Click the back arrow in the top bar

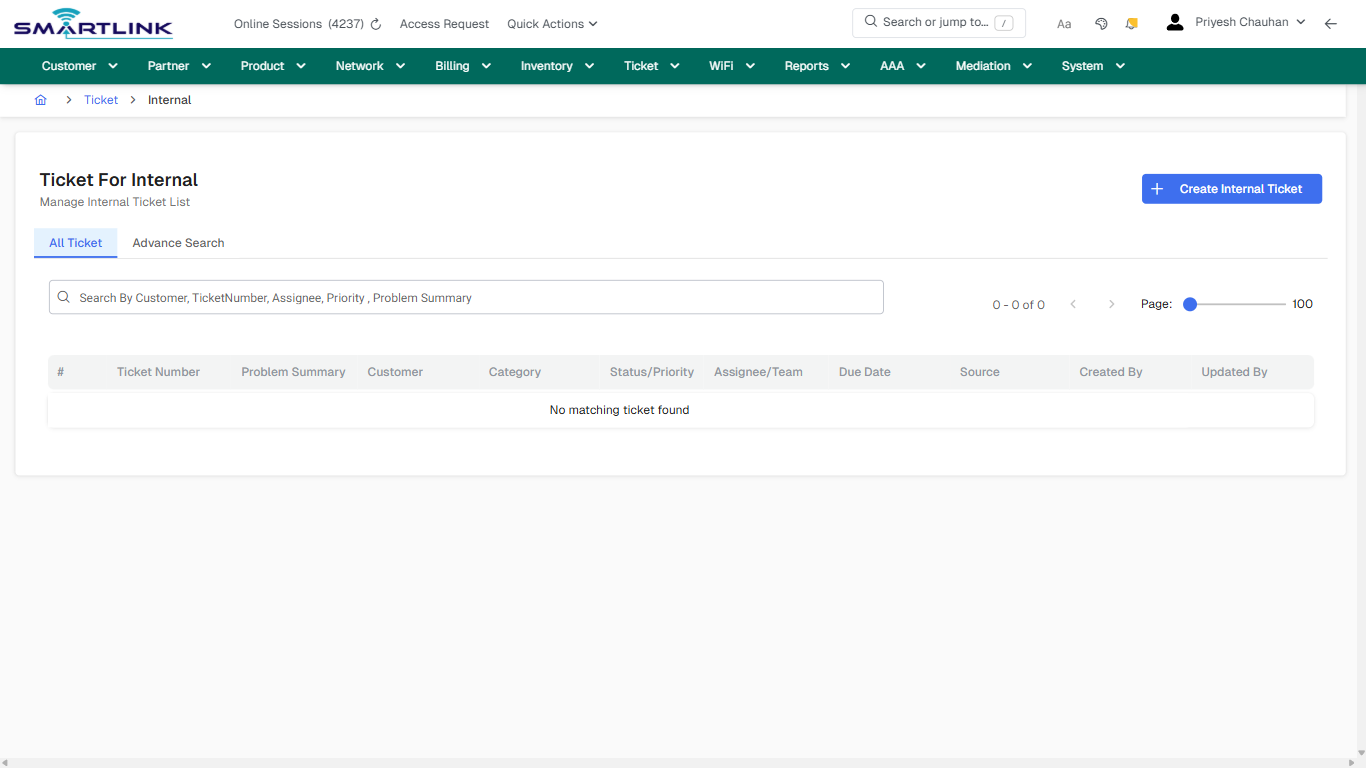1331,22
